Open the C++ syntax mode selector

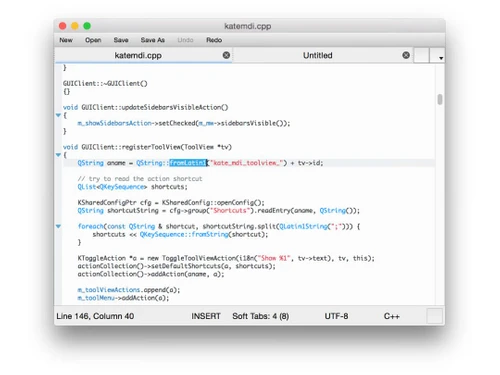392,316
